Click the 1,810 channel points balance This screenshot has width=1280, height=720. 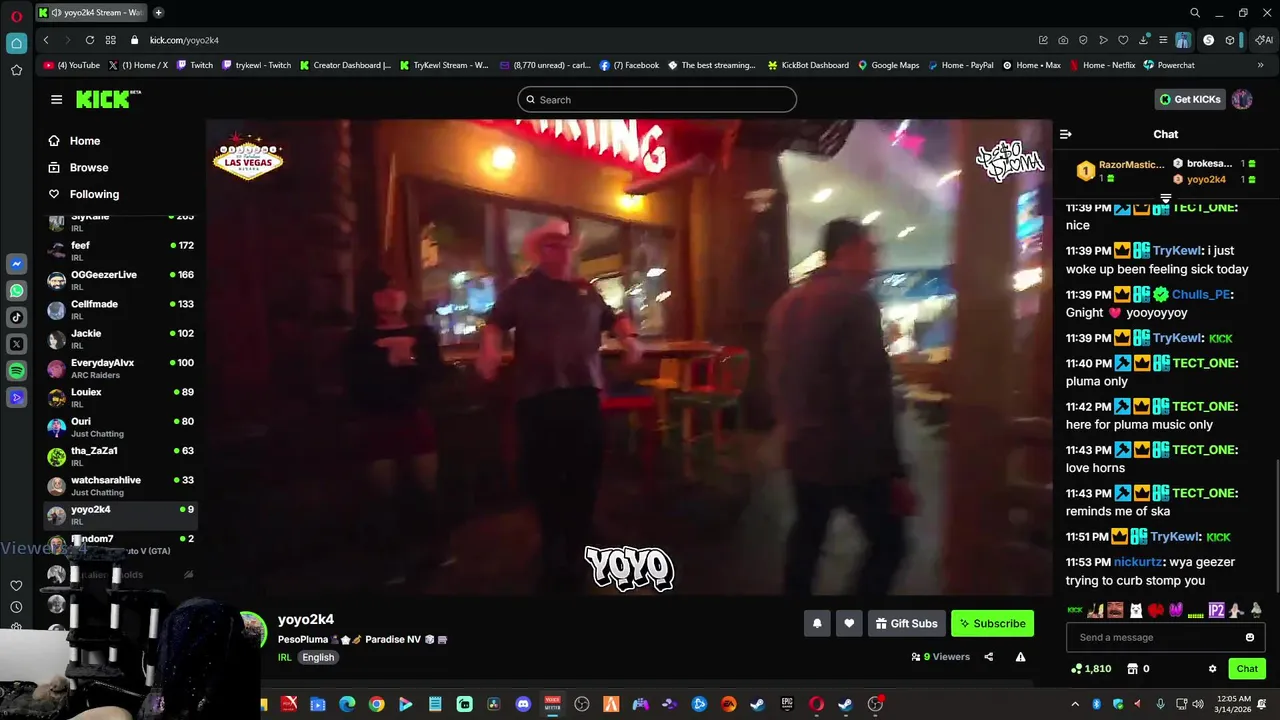pos(1091,669)
